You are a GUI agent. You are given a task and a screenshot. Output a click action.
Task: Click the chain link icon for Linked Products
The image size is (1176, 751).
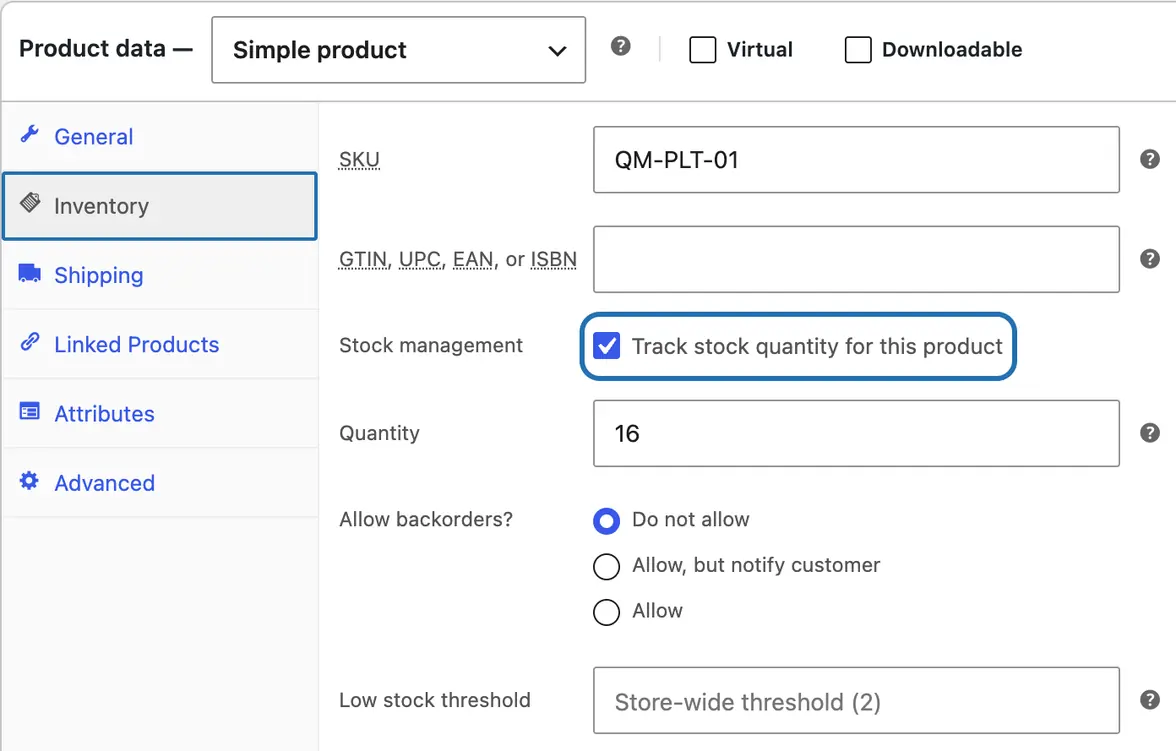[x=29, y=342]
